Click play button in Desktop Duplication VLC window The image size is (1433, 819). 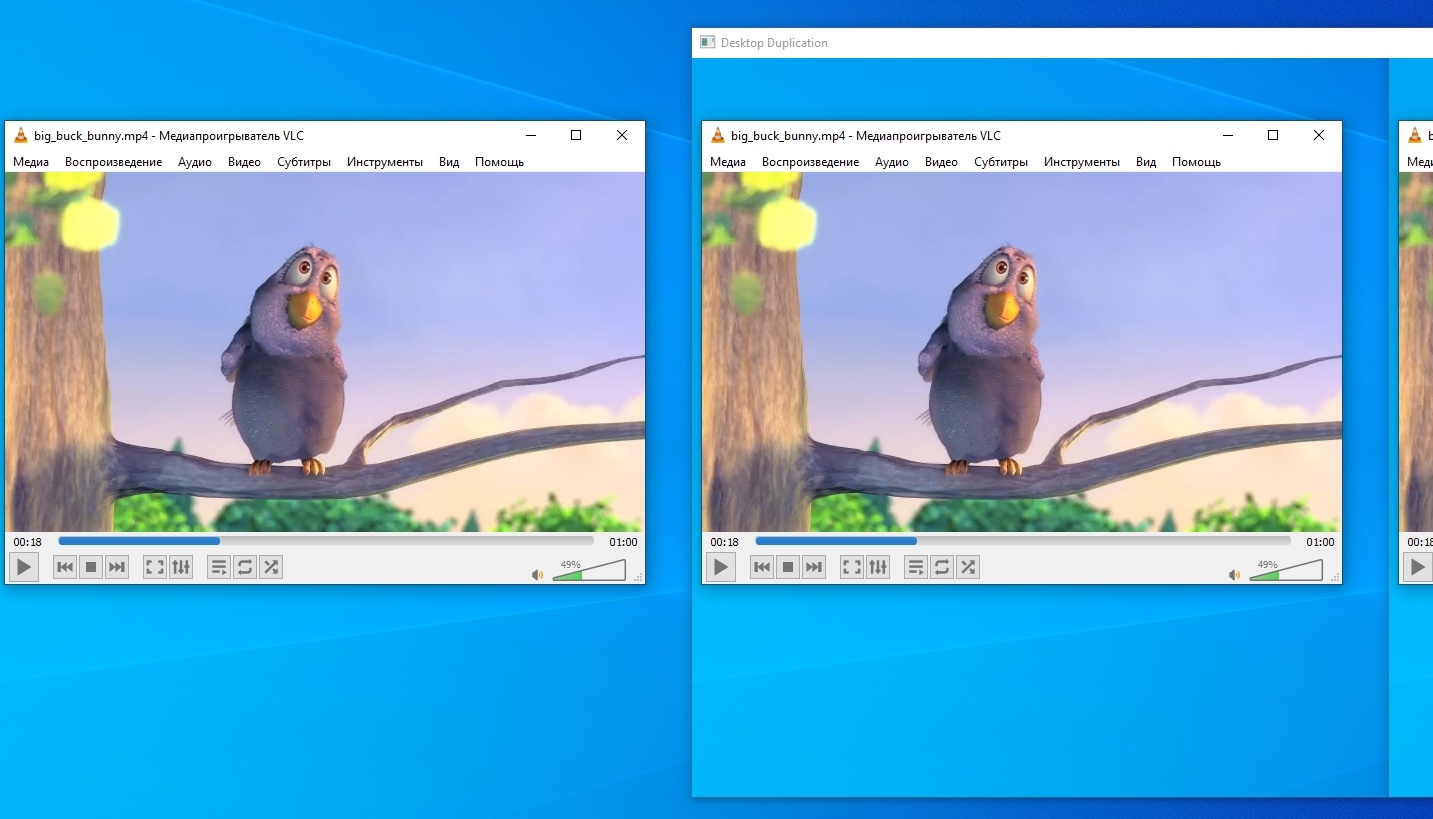click(721, 568)
